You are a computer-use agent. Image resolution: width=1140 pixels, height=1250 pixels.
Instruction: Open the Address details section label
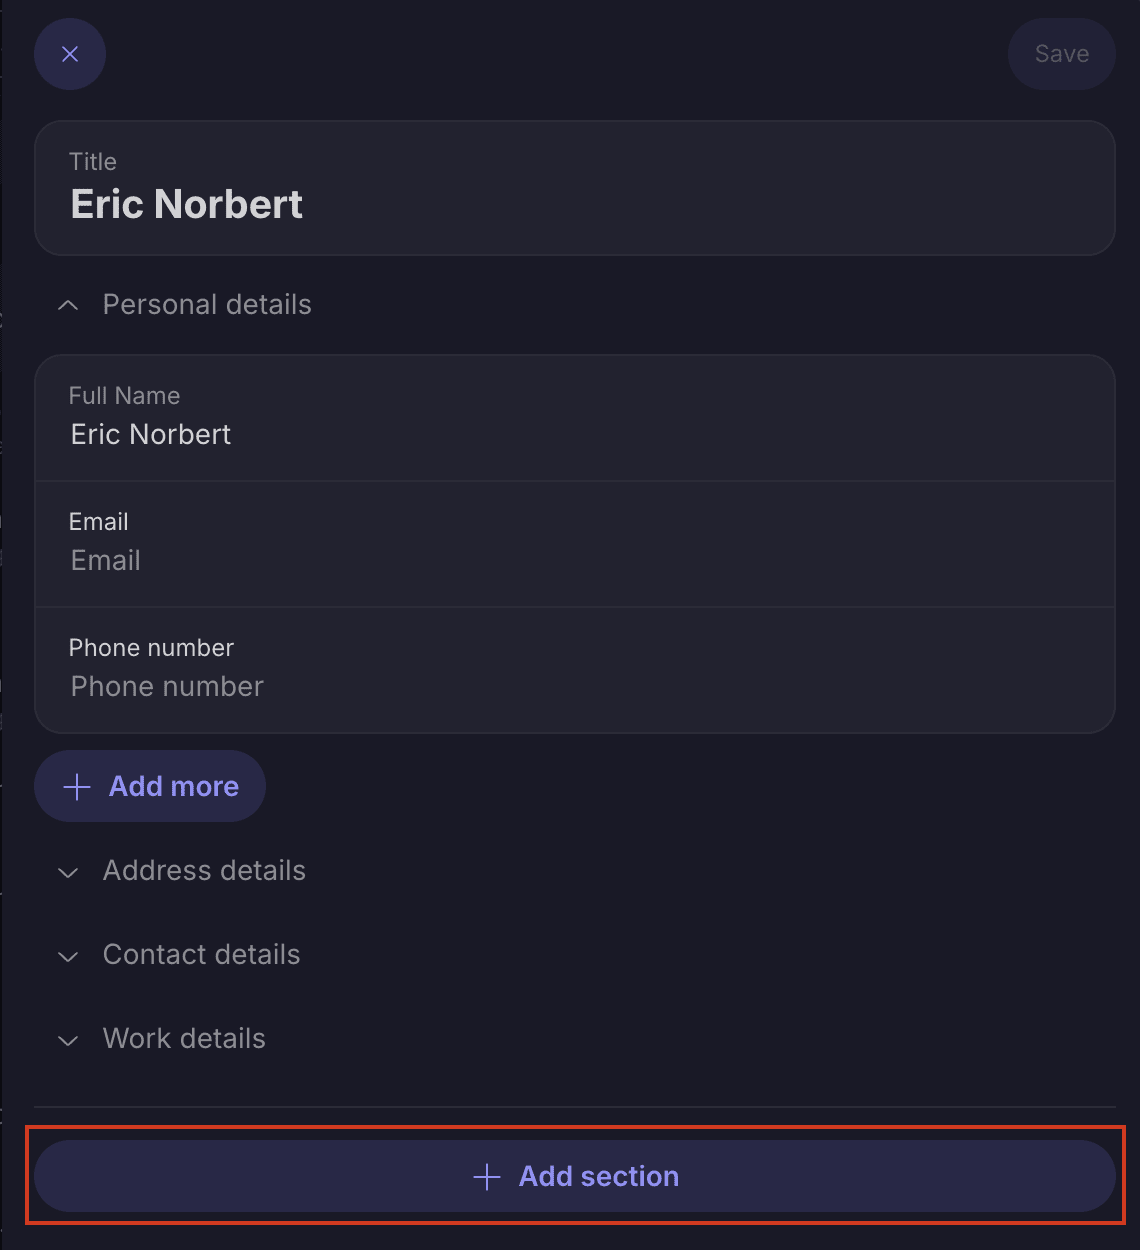coord(204,871)
